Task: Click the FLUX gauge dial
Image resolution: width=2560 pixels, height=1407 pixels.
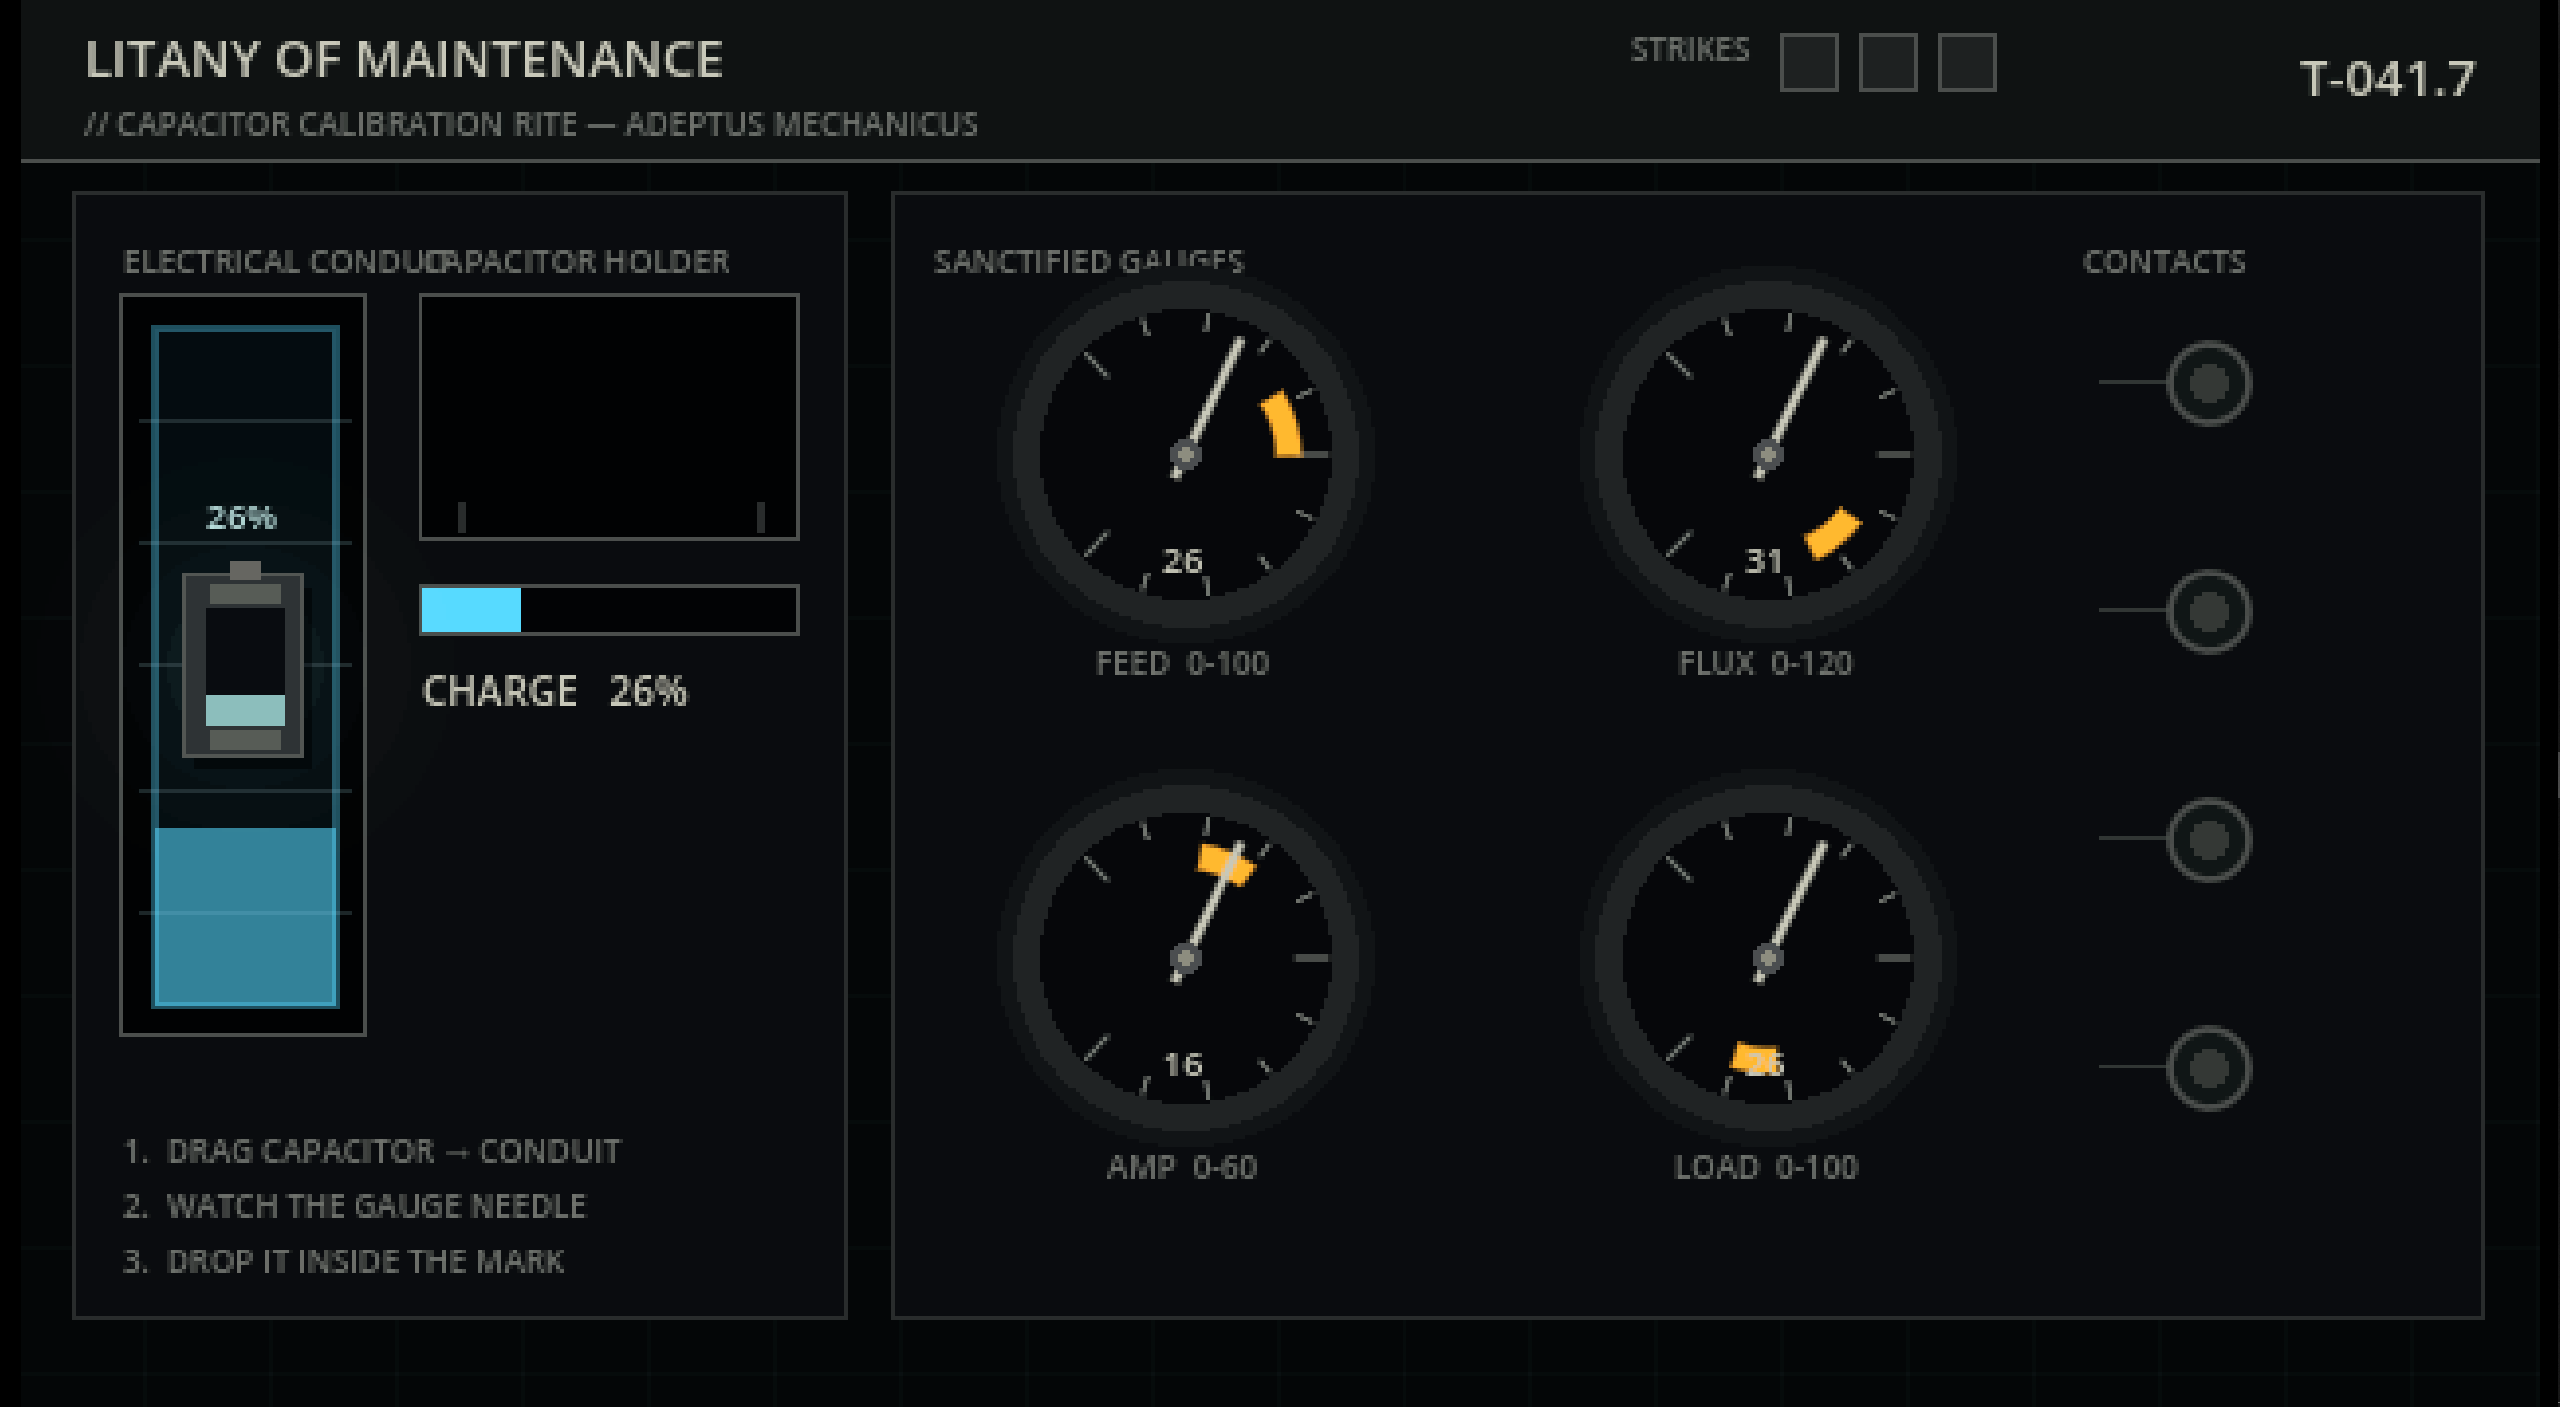Action: [1767, 455]
